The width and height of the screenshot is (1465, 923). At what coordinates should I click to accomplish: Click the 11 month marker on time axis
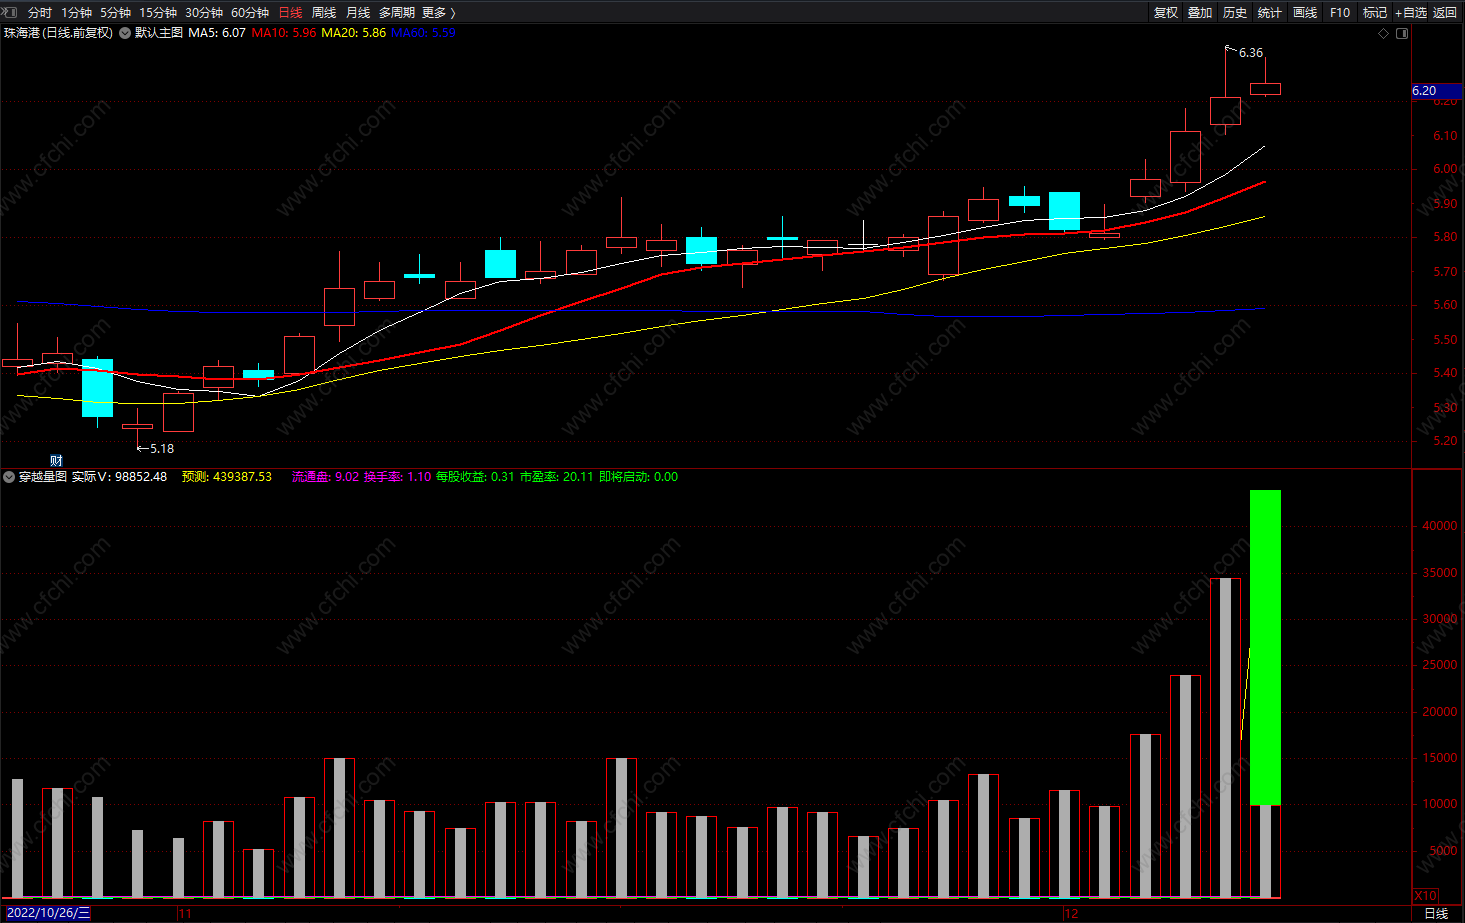(x=184, y=913)
